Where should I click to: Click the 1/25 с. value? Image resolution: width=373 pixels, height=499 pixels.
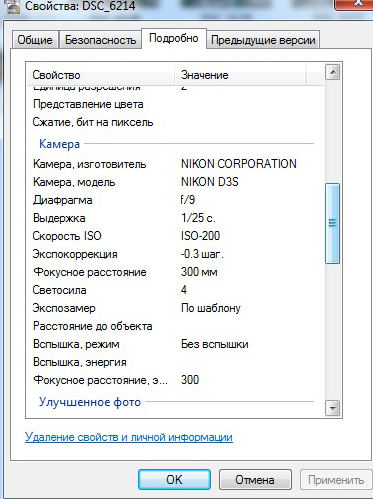coord(198,218)
